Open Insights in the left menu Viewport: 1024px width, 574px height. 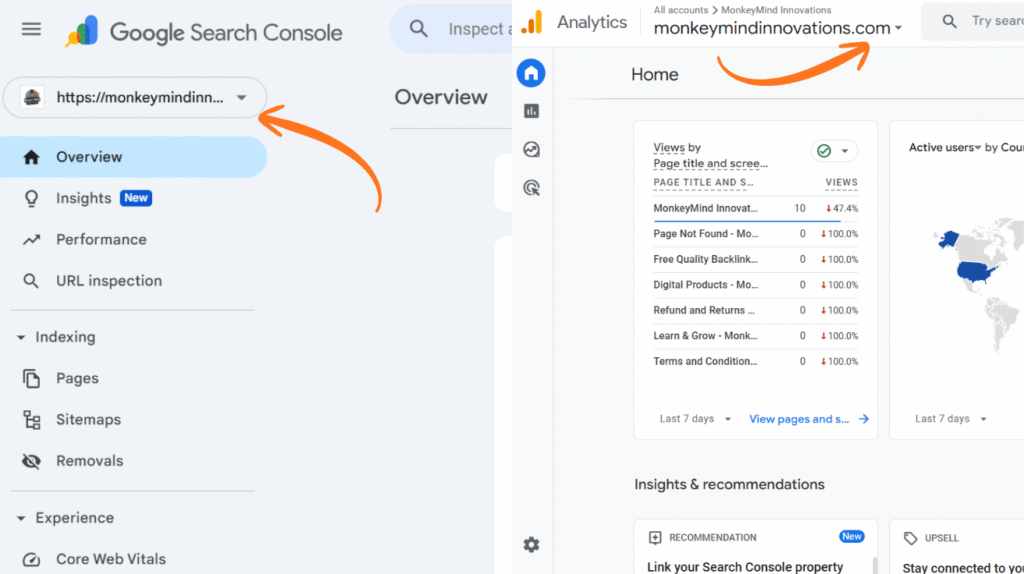(x=84, y=198)
